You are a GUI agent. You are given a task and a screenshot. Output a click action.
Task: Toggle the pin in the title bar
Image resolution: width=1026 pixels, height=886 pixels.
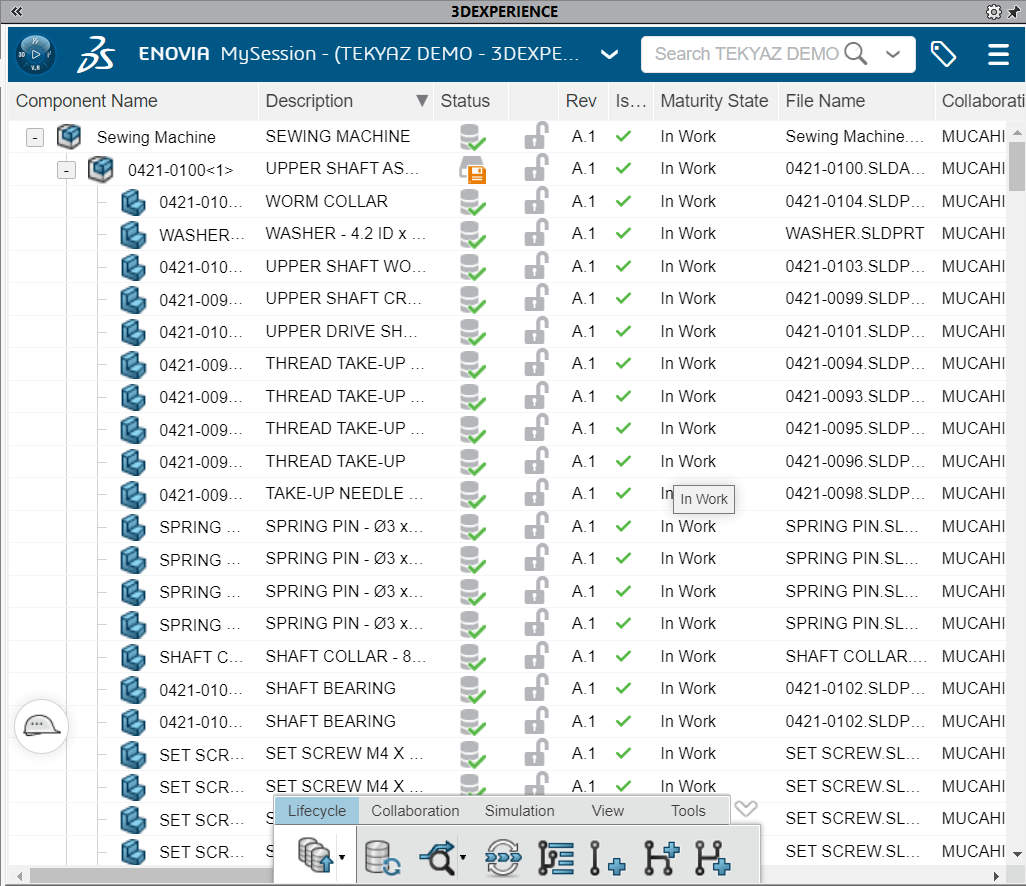(x=1016, y=12)
